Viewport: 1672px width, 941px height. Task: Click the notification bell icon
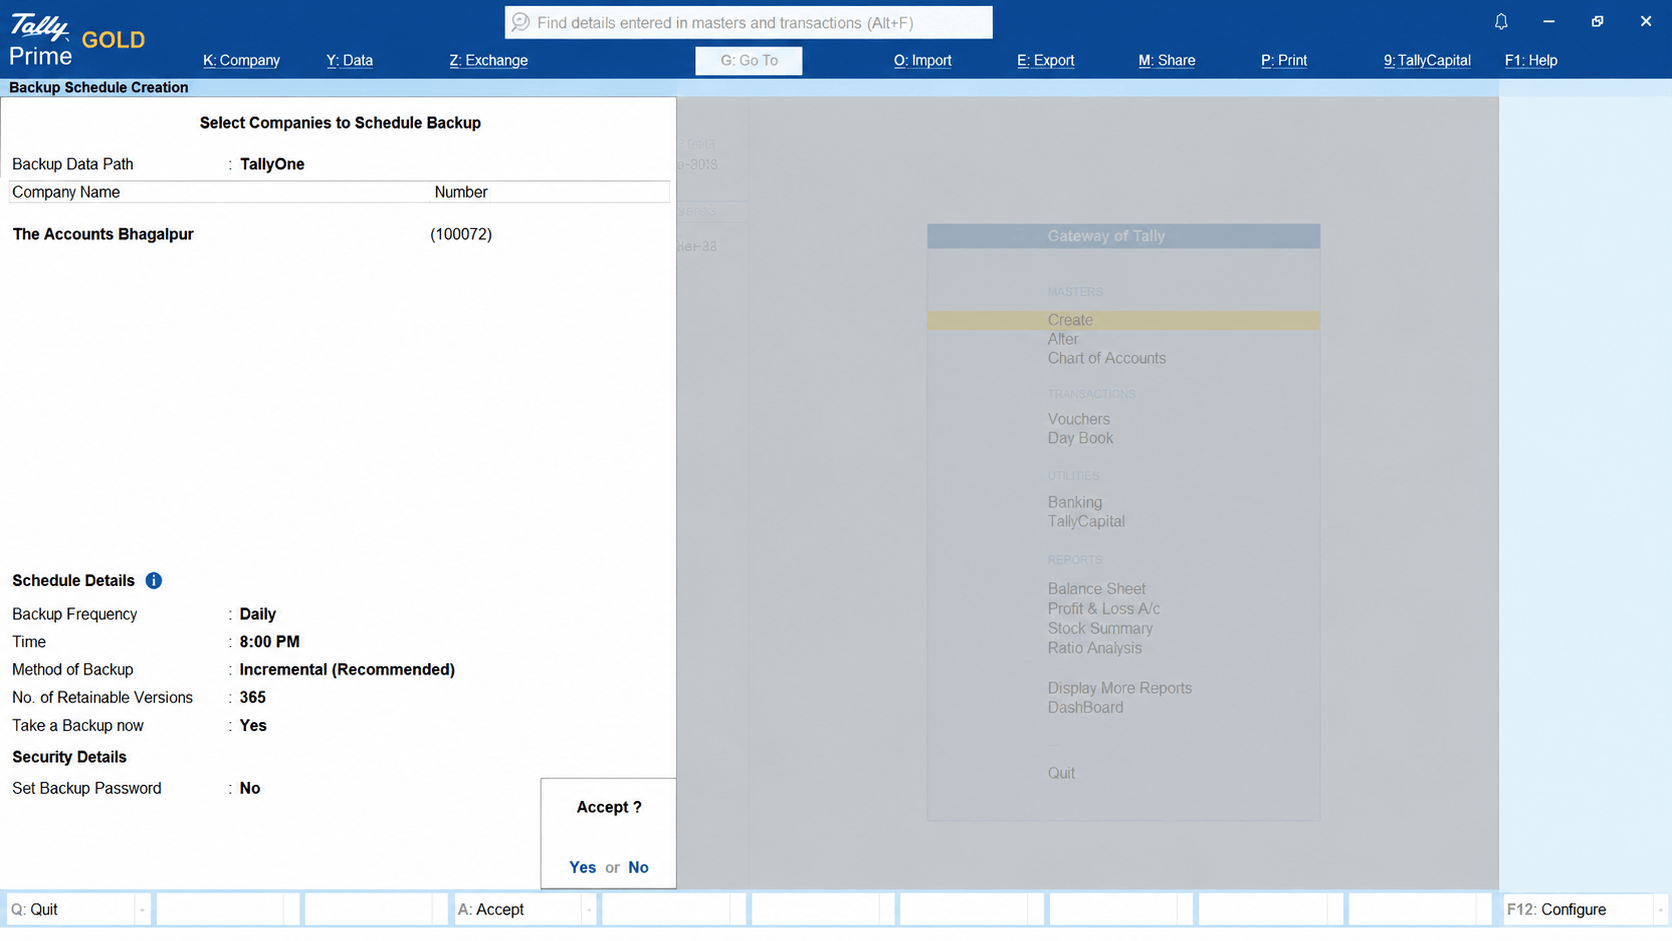[x=1501, y=21]
